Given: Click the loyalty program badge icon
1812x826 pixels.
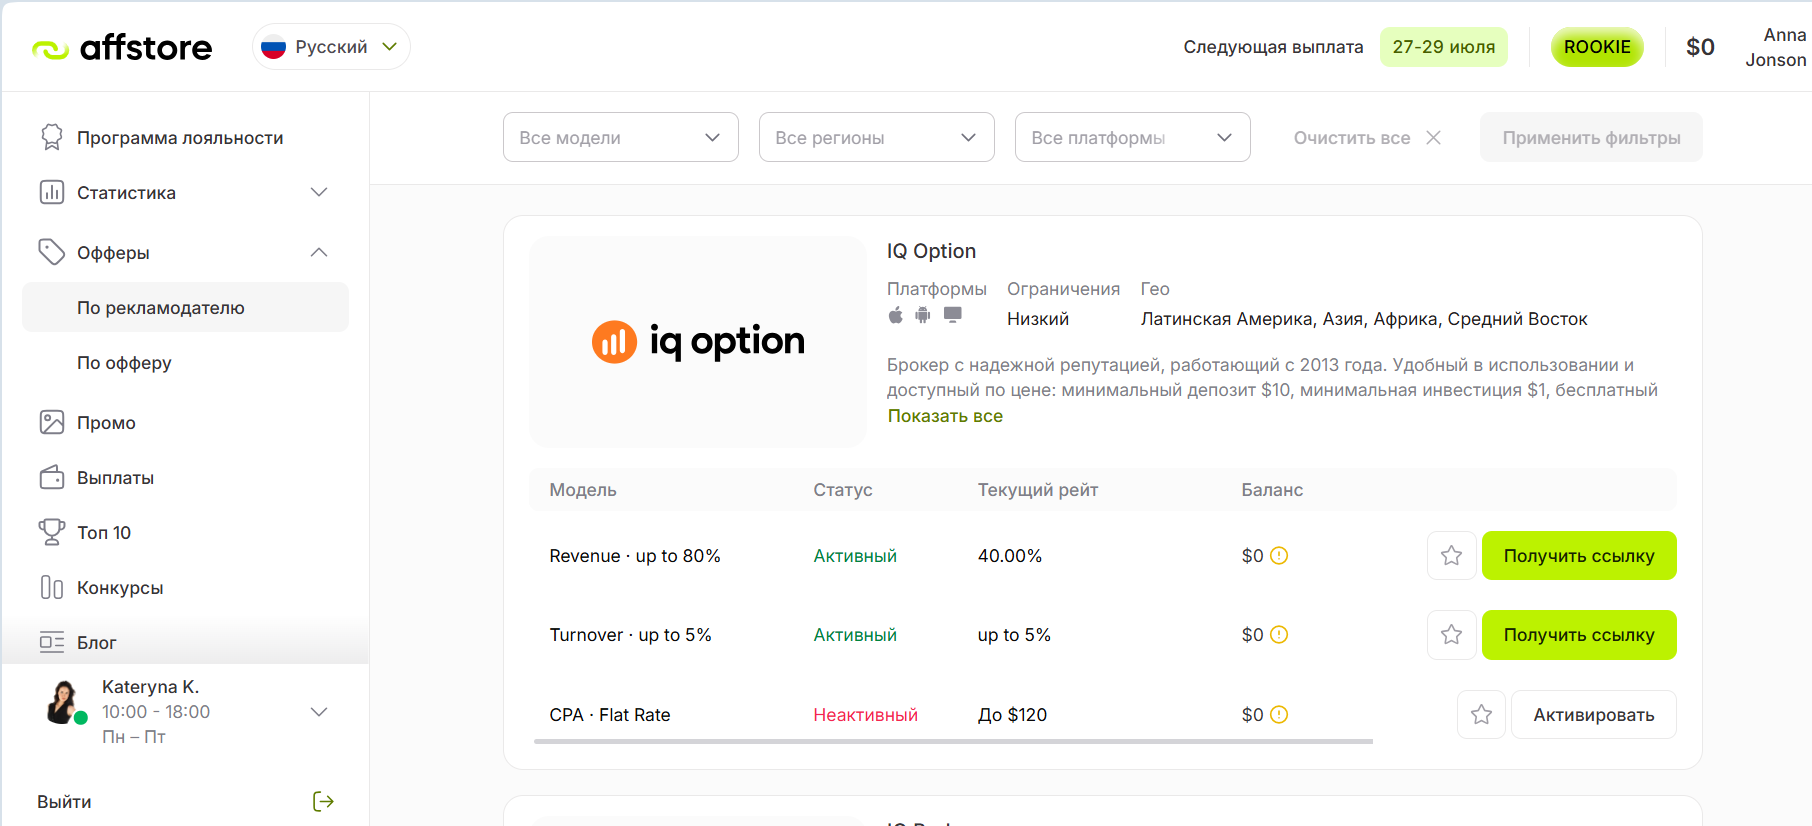Looking at the screenshot, I should click(x=51, y=137).
